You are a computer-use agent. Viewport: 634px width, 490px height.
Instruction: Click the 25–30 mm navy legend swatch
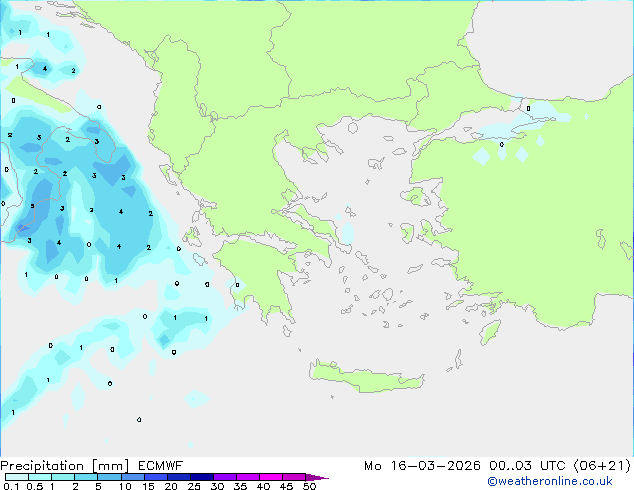[201, 477]
